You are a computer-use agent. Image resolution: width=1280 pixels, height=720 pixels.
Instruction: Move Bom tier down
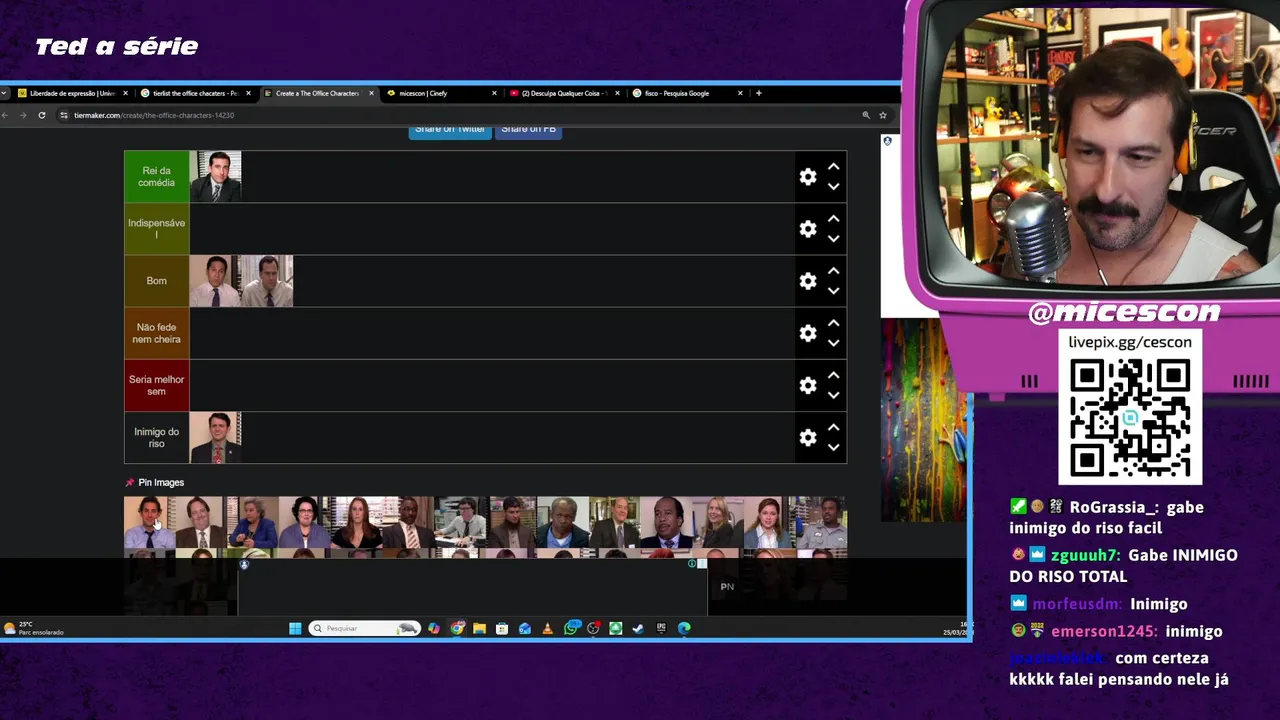pyautogui.click(x=833, y=291)
